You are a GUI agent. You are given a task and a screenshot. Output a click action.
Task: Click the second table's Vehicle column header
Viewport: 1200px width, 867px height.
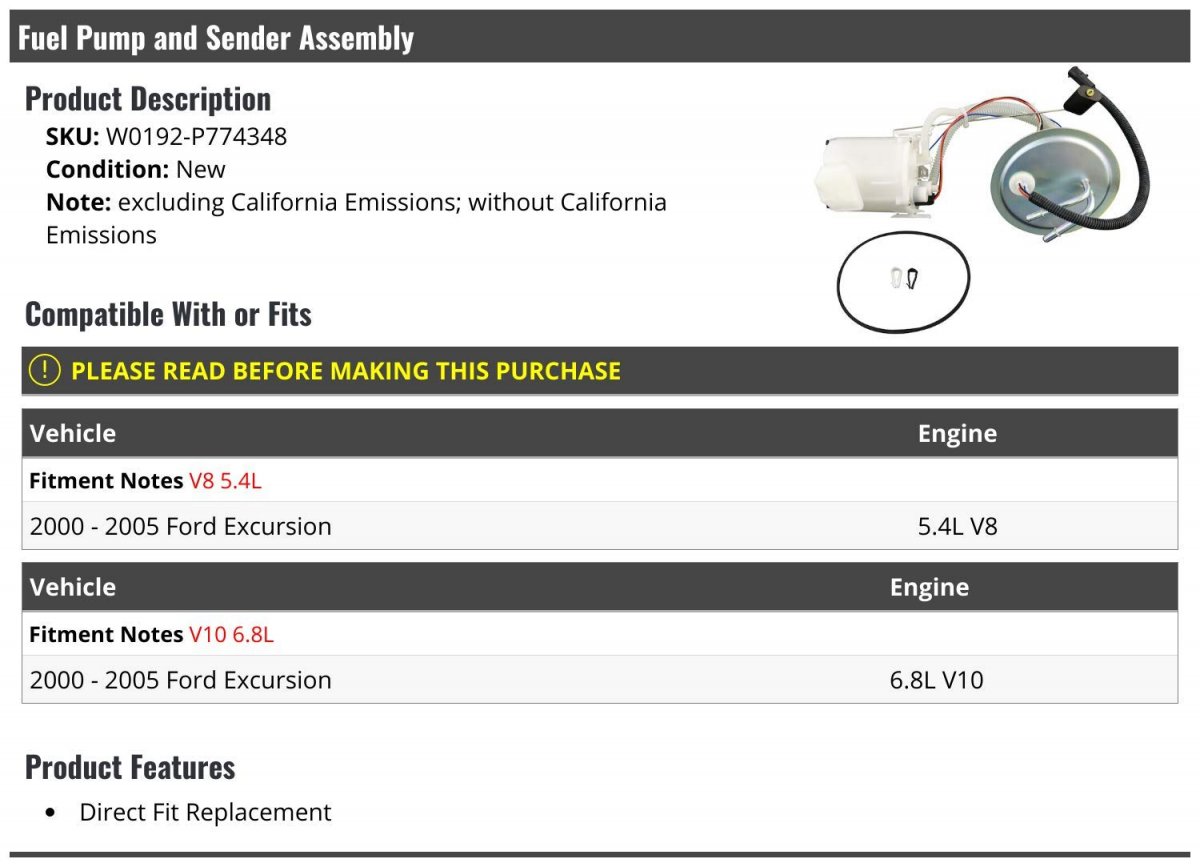click(x=73, y=587)
